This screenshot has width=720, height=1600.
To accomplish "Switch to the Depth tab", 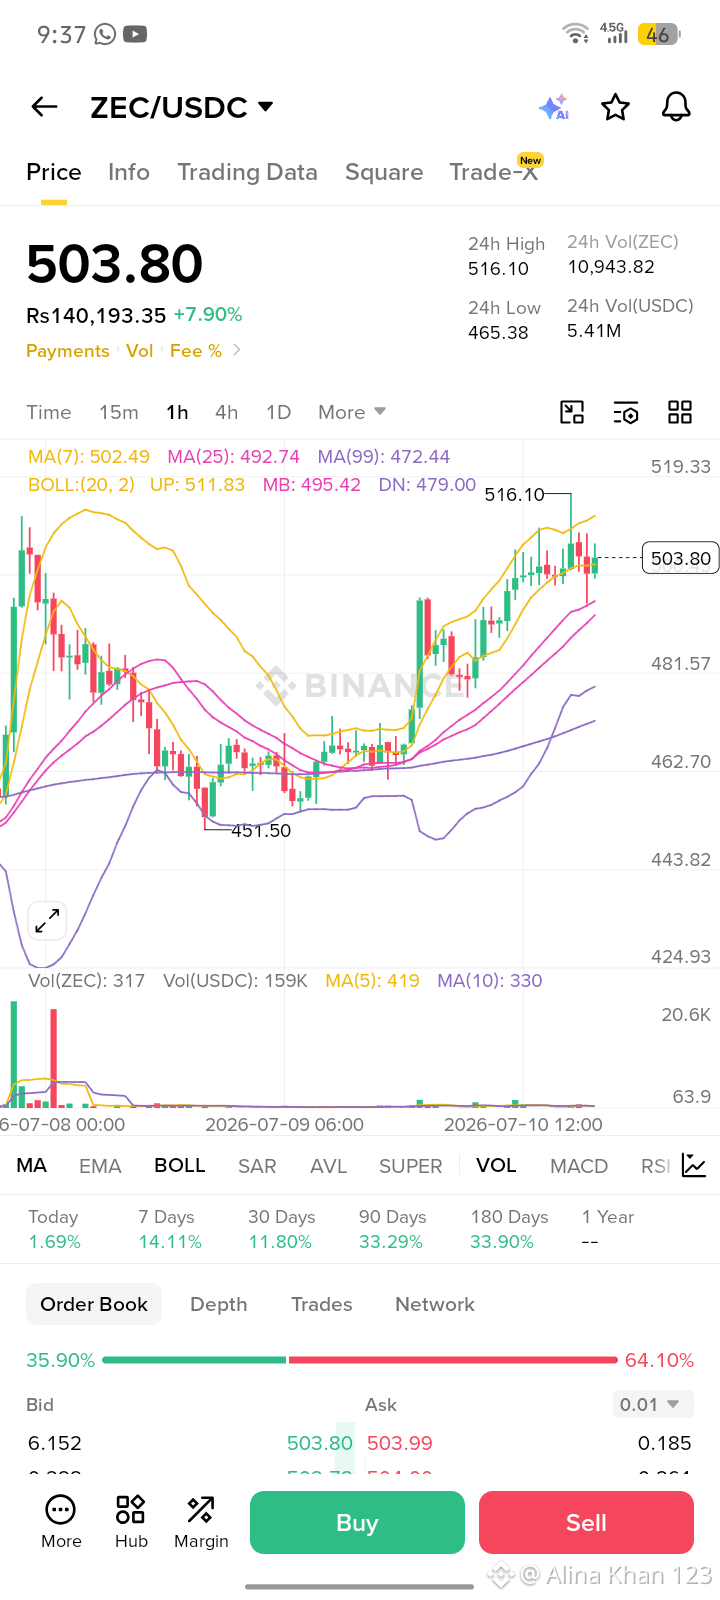I will click(219, 1304).
